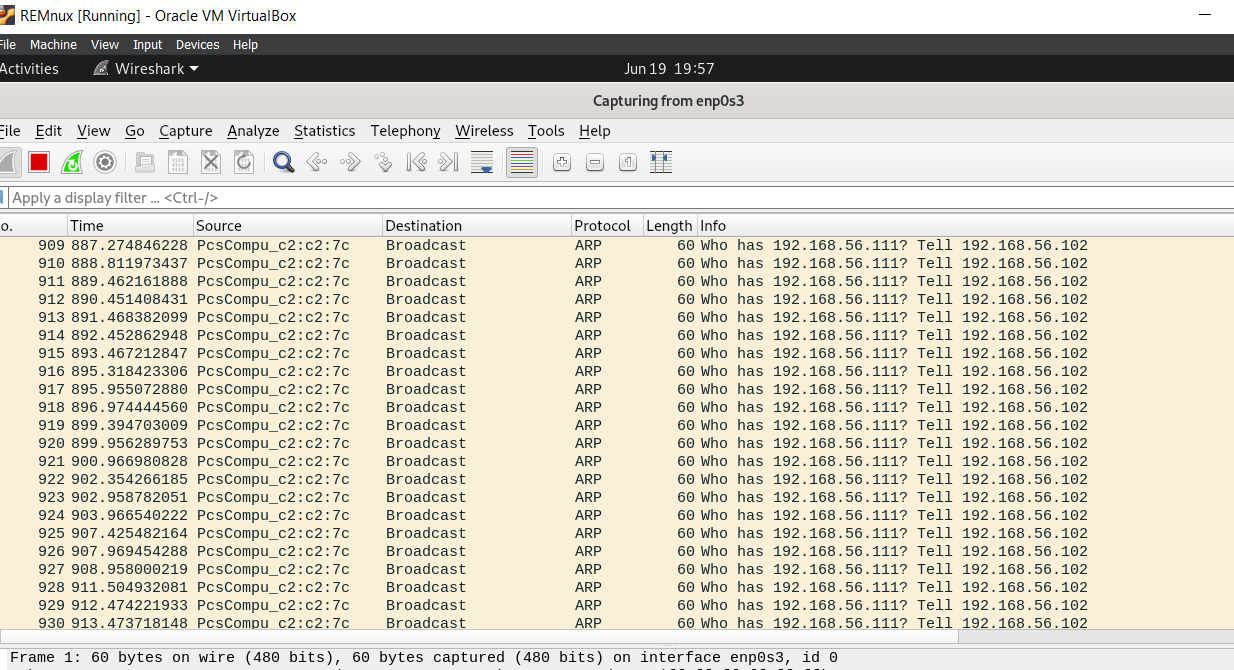Open the Go menu
The height and width of the screenshot is (670, 1234).
(x=135, y=131)
